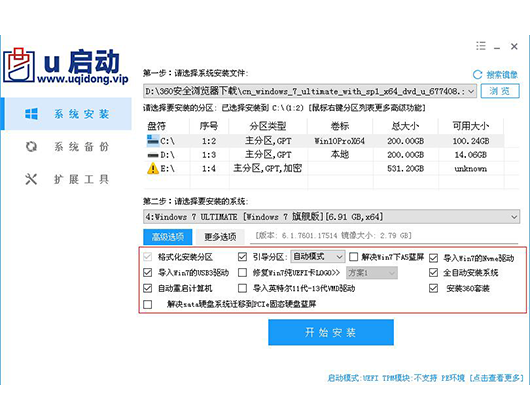
Task: Enable 解决sata硬盘系统迁移到PCIe固态硬盘蓝屏 checkbox
Action: pyautogui.click(x=148, y=304)
